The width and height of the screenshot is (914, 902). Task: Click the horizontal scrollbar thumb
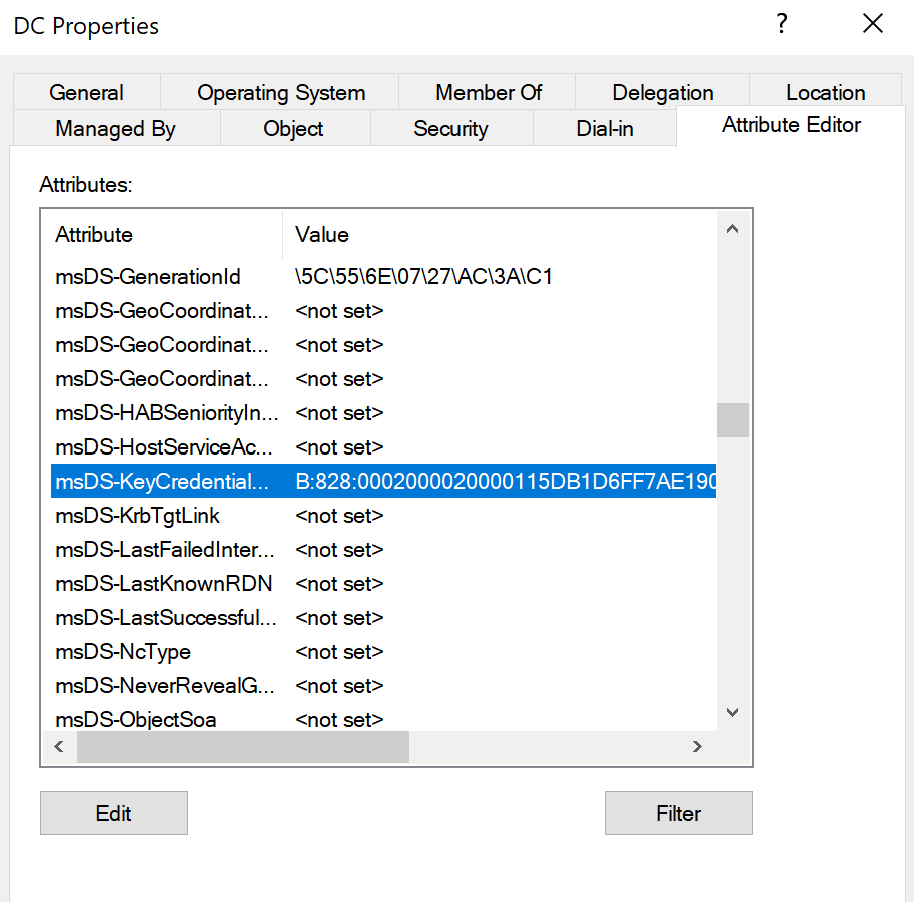[242, 747]
